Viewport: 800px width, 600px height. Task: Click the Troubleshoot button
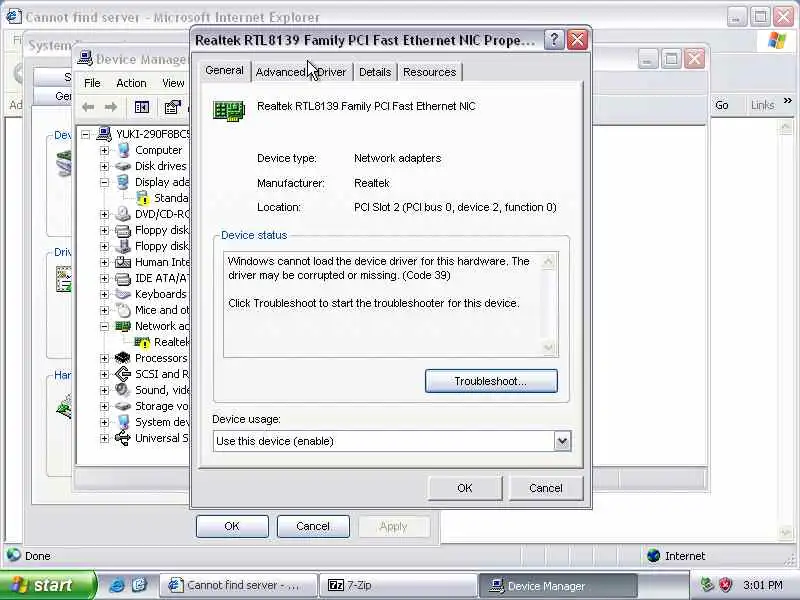click(491, 381)
